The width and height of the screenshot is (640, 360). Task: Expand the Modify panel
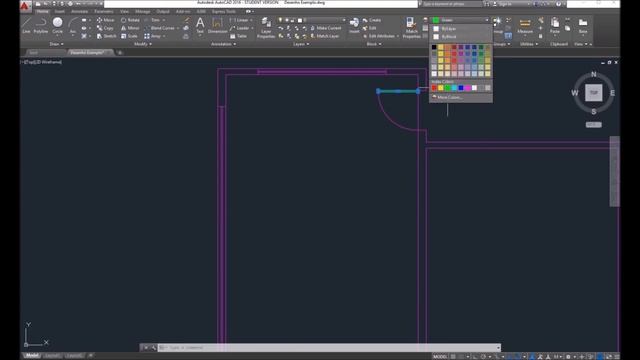142,44
